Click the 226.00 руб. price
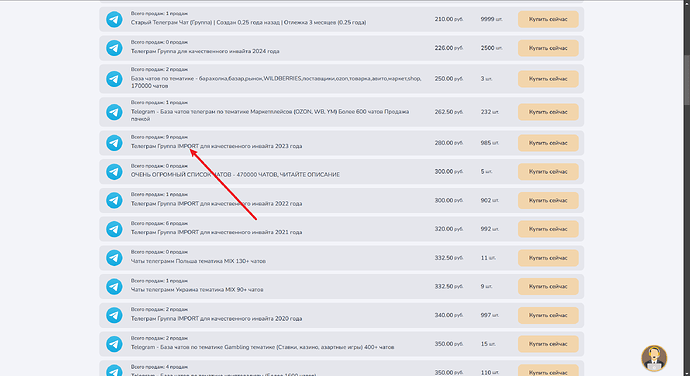Viewport: 690px width, 376px height. click(x=449, y=48)
